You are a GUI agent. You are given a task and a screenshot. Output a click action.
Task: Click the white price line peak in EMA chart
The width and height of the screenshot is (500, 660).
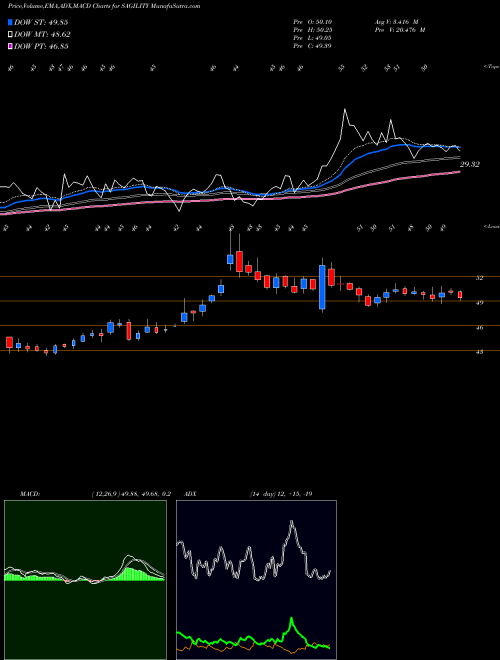[345, 110]
